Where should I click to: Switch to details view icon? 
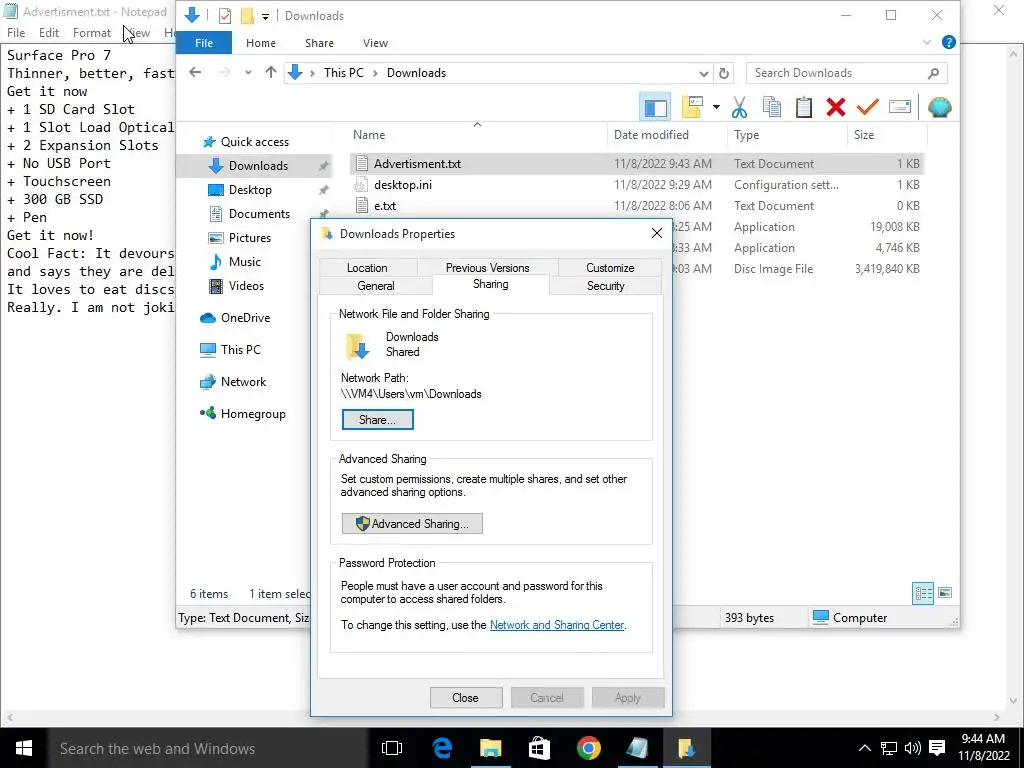(x=923, y=593)
